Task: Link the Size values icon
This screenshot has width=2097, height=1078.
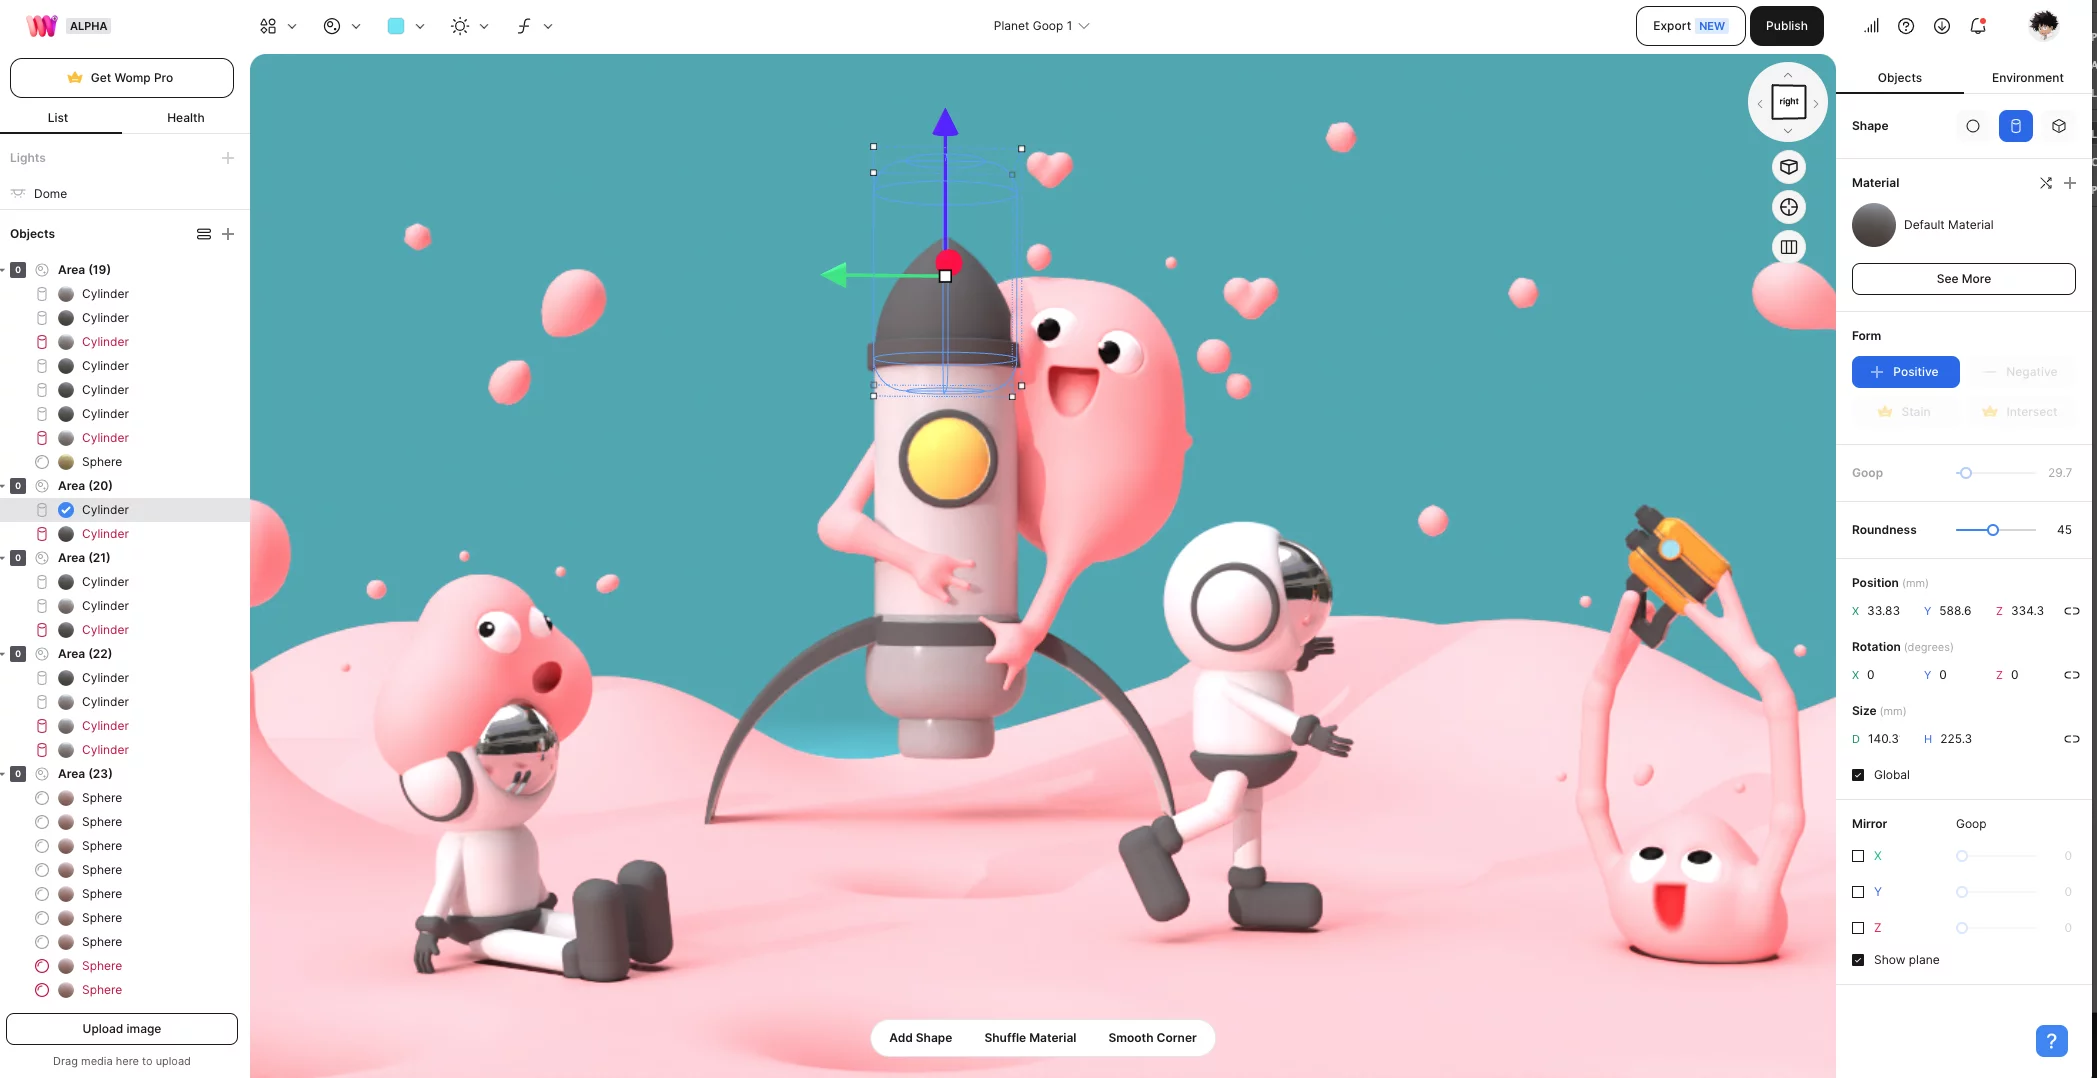Action: (2072, 739)
